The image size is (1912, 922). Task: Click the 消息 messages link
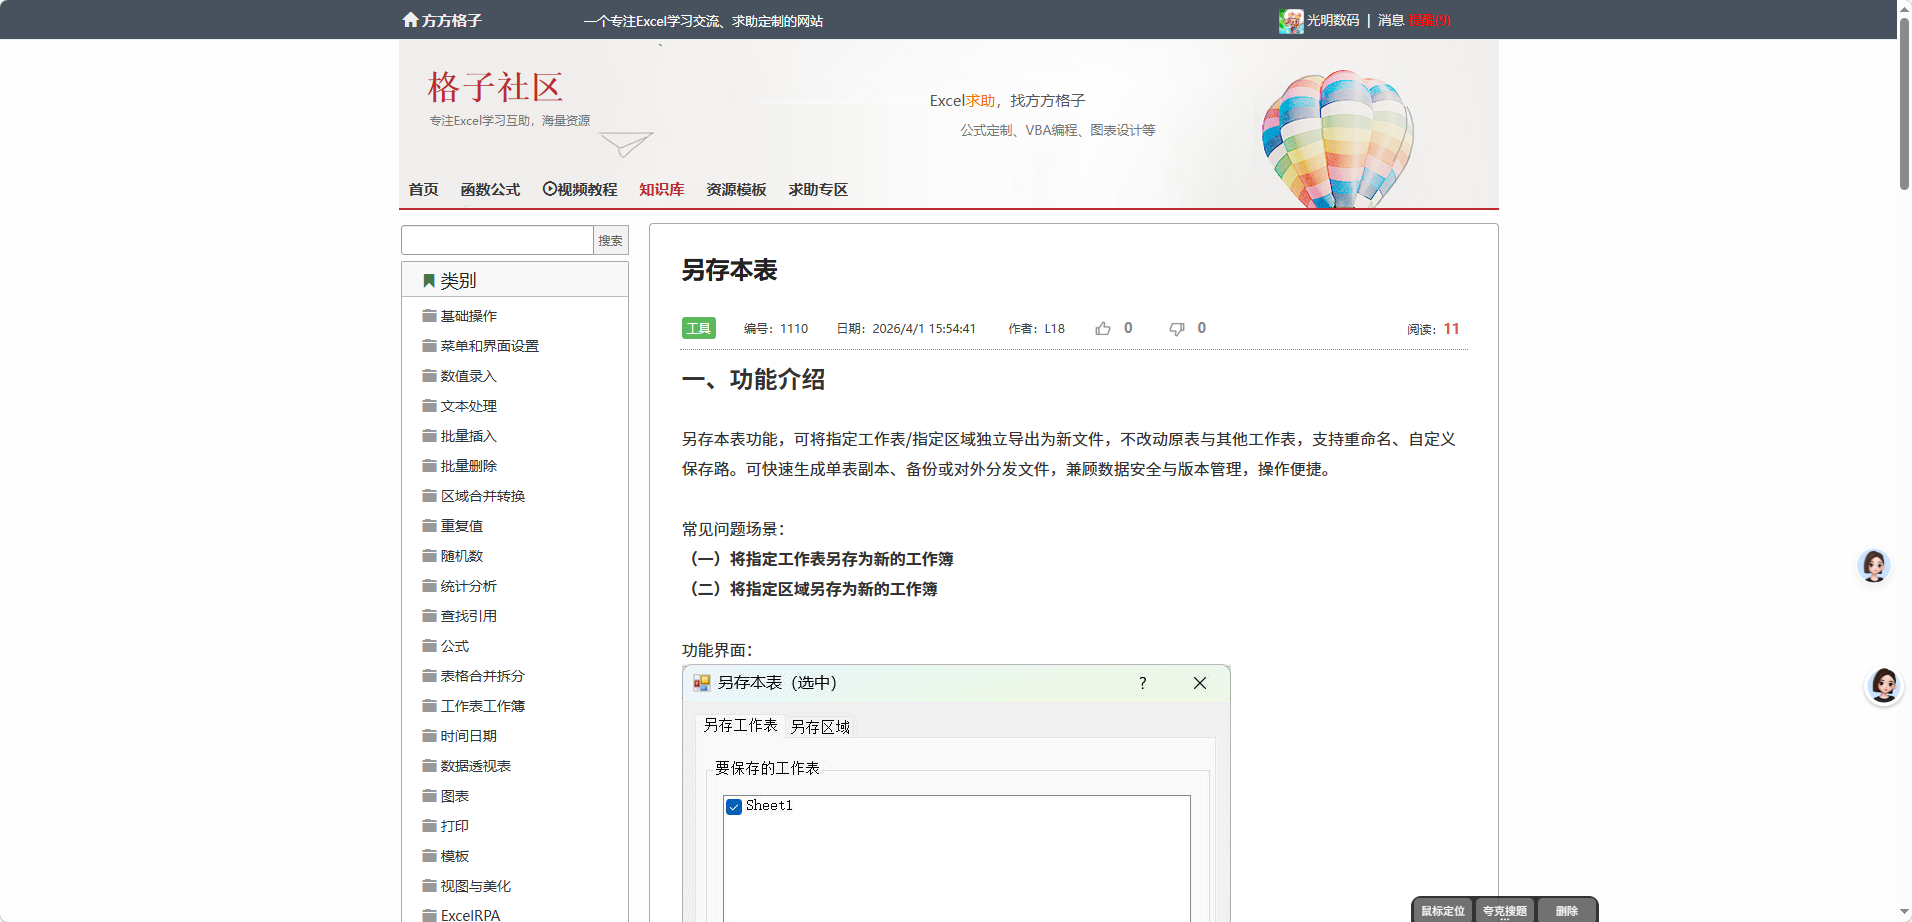tap(1391, 21)
